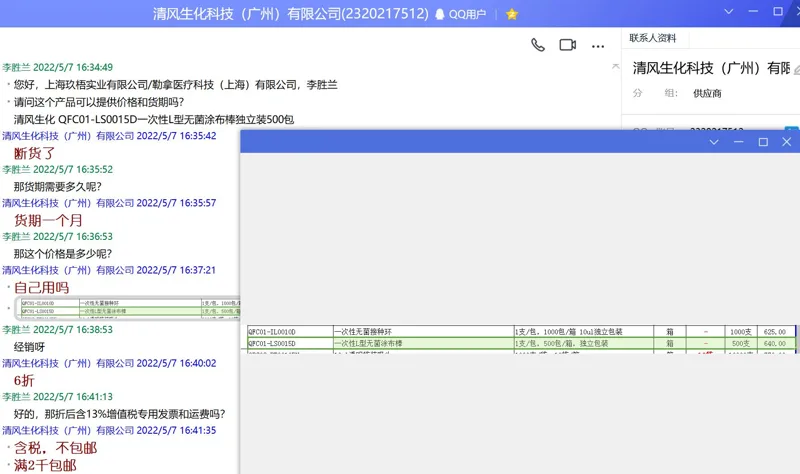Click the message 请问这个产品可以提供价格和货期吗?

coord(99,102)
